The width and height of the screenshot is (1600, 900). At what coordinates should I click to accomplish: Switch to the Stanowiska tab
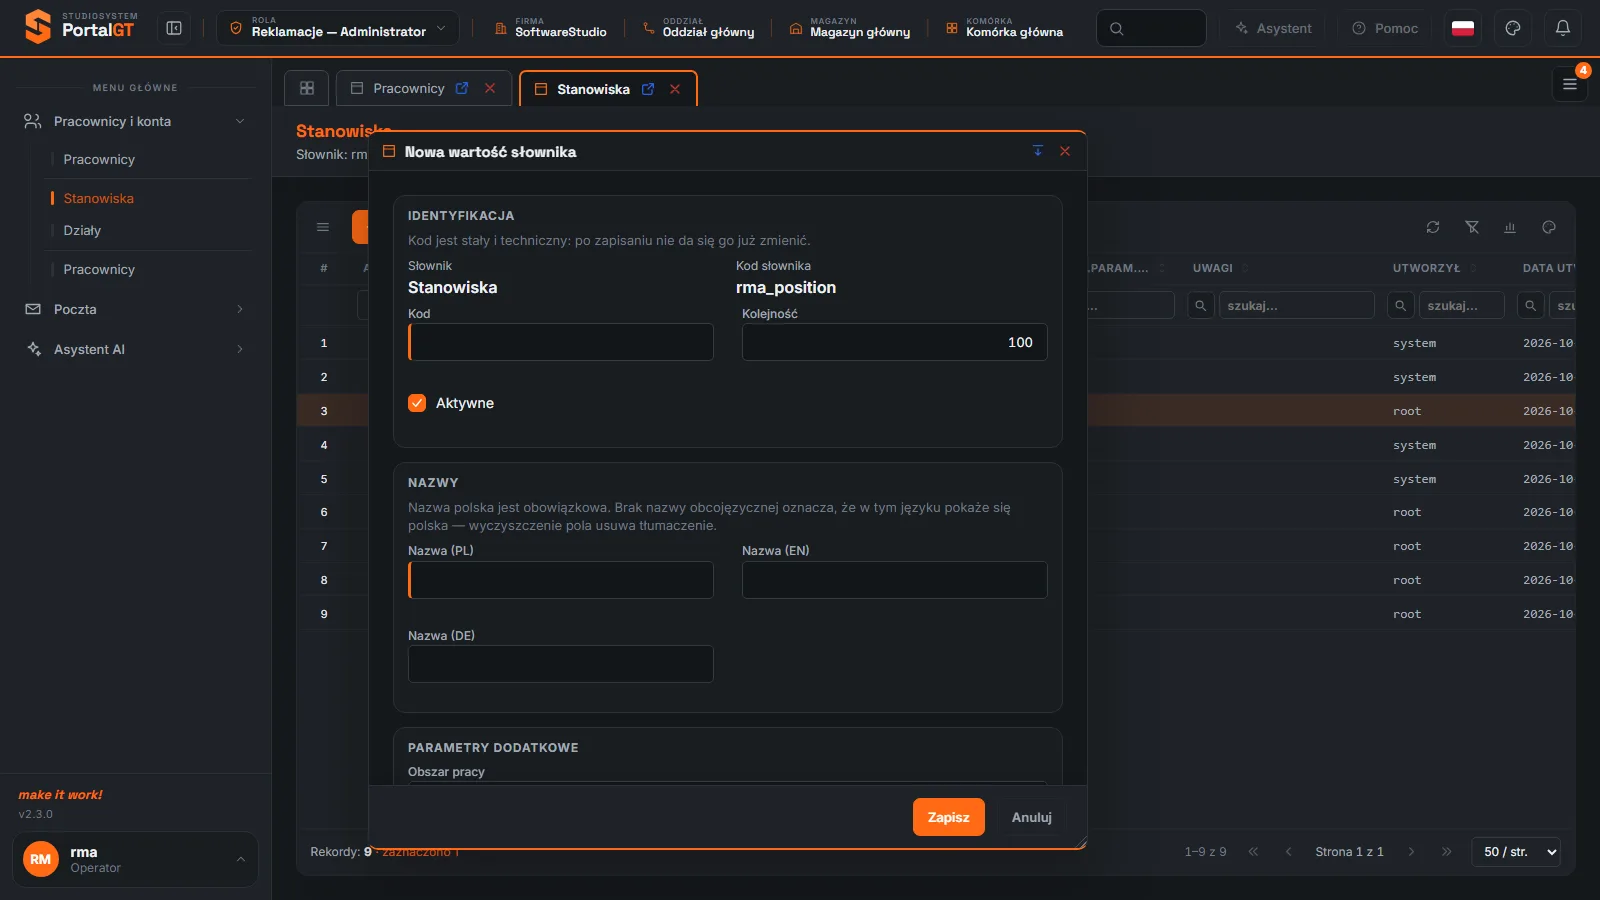[593, 89]
